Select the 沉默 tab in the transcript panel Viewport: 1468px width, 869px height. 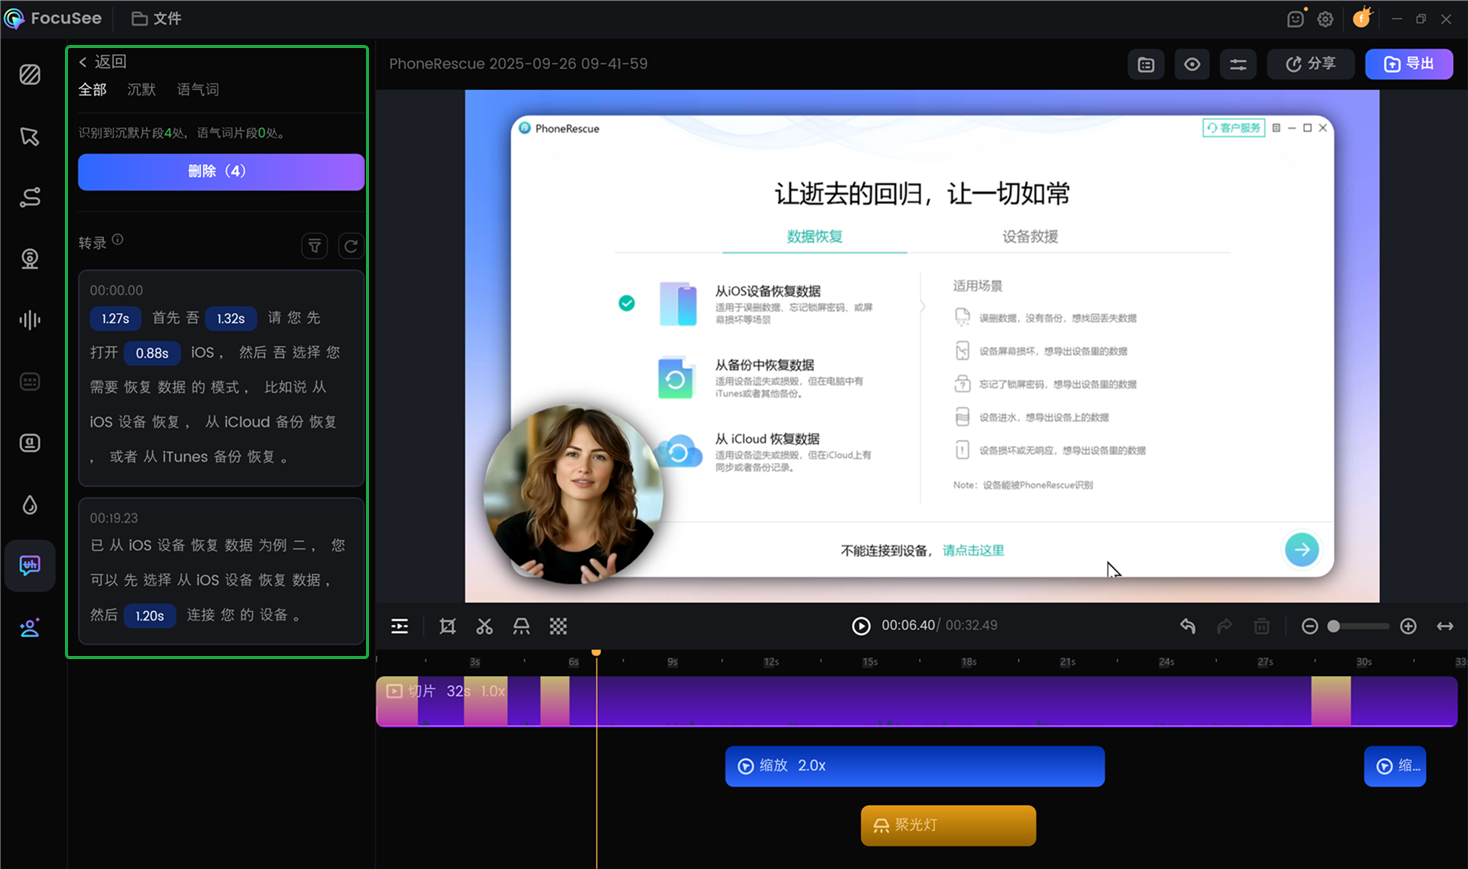140,89
